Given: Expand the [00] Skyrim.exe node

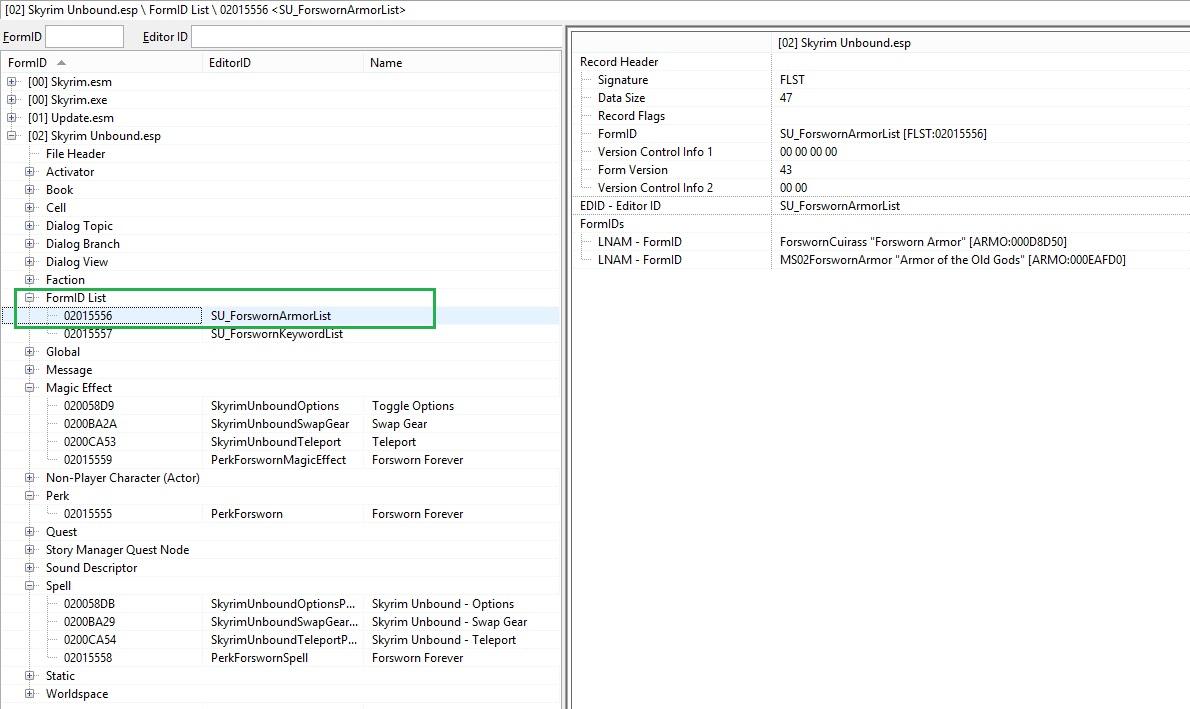Looking at the screenshot, I should 11,99.
